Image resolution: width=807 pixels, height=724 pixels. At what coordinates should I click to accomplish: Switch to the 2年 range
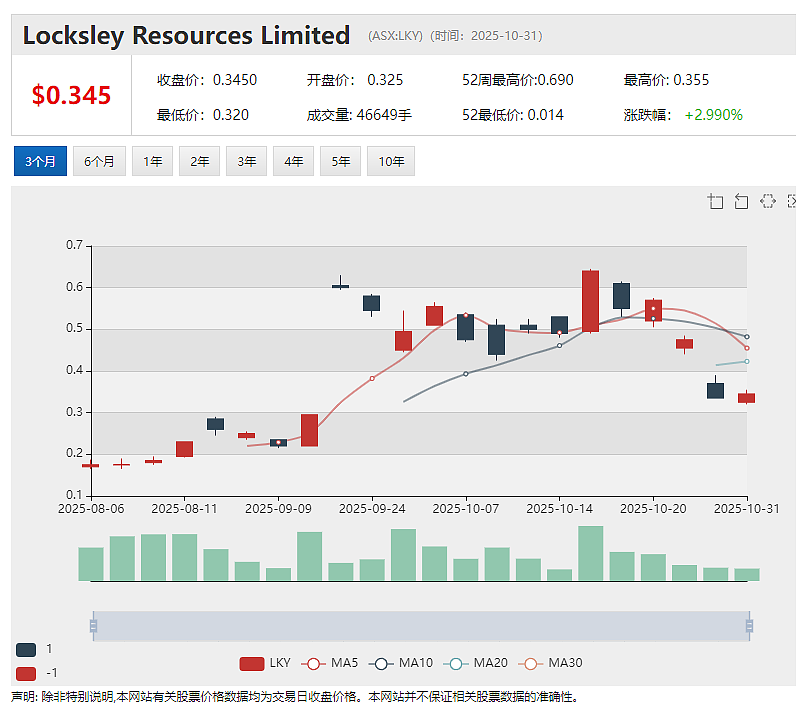tap(200, 161)
